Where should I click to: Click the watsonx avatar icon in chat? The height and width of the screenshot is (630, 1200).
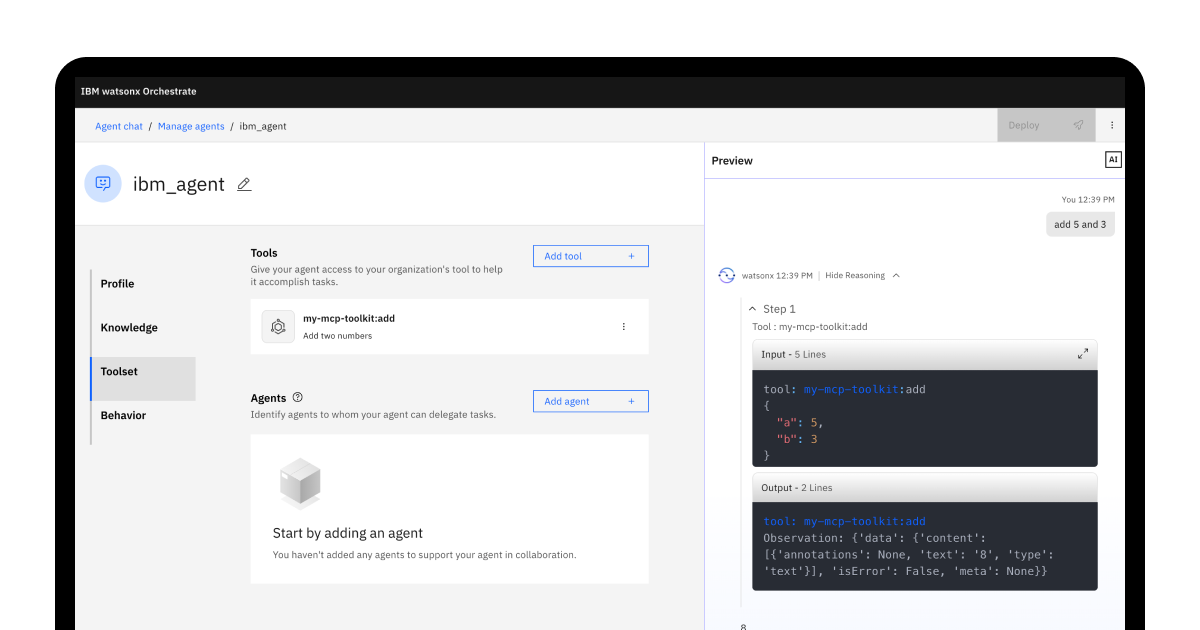pos(727,275)
